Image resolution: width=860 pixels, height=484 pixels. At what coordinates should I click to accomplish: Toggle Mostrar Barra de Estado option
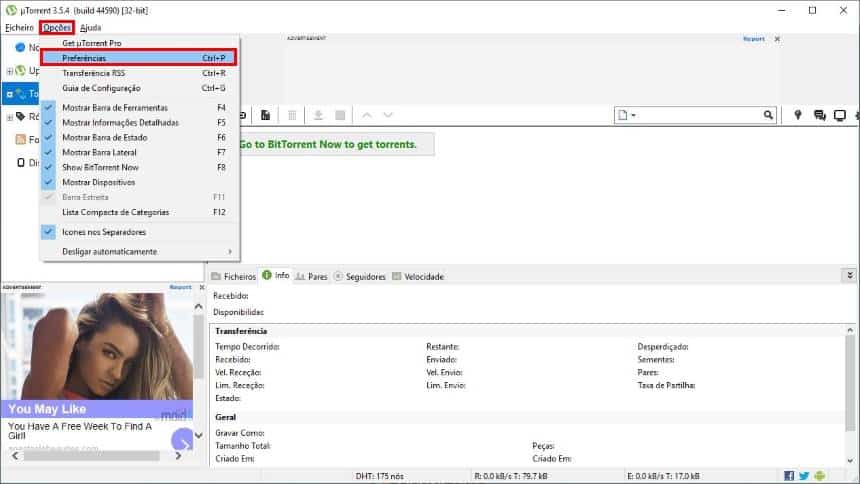point(140,137)
